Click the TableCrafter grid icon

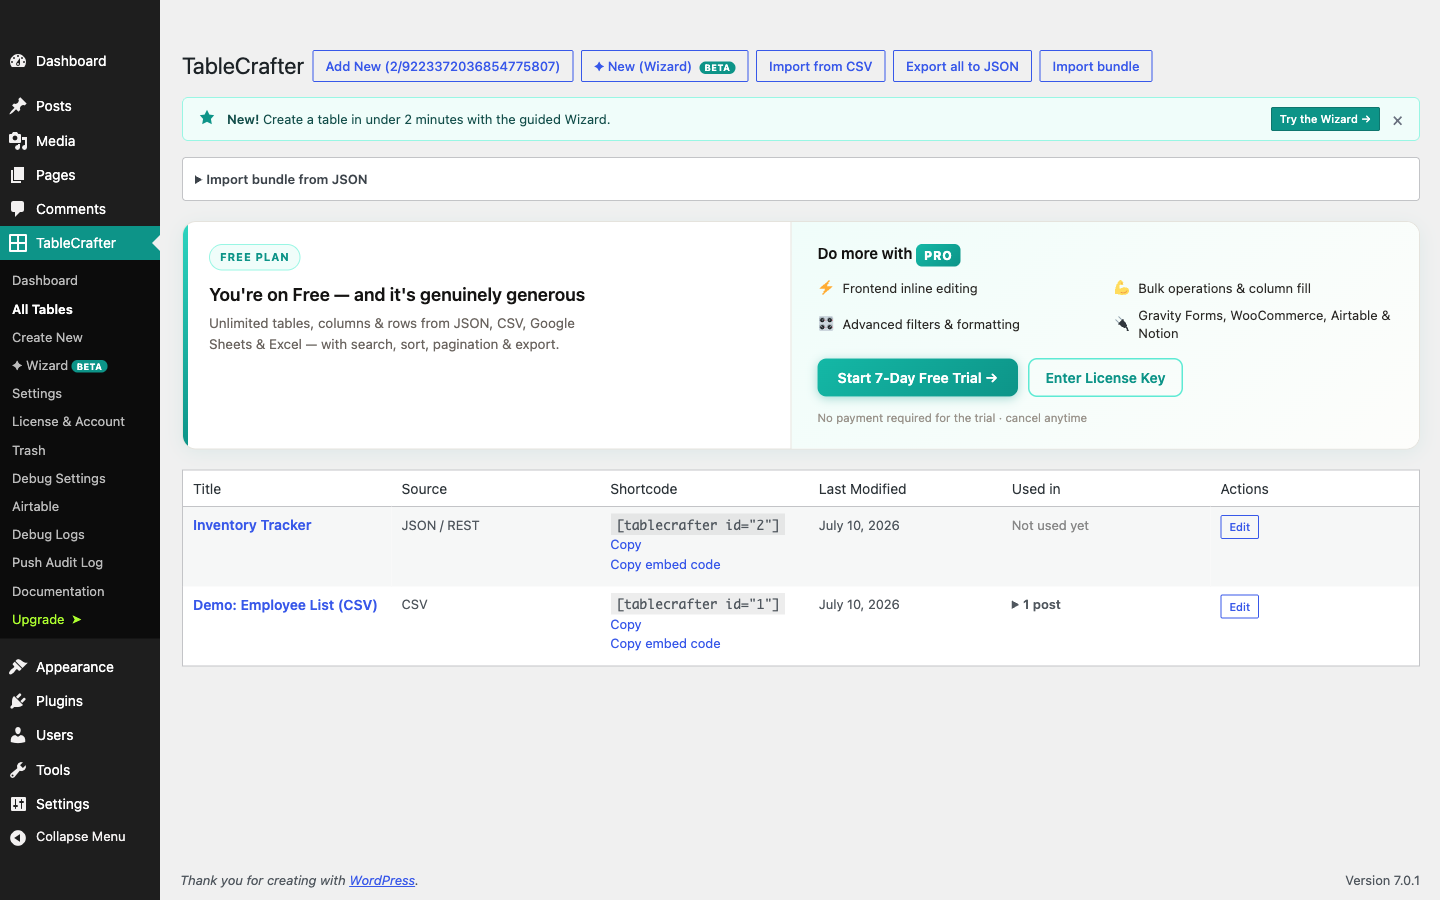click(18, 243)
